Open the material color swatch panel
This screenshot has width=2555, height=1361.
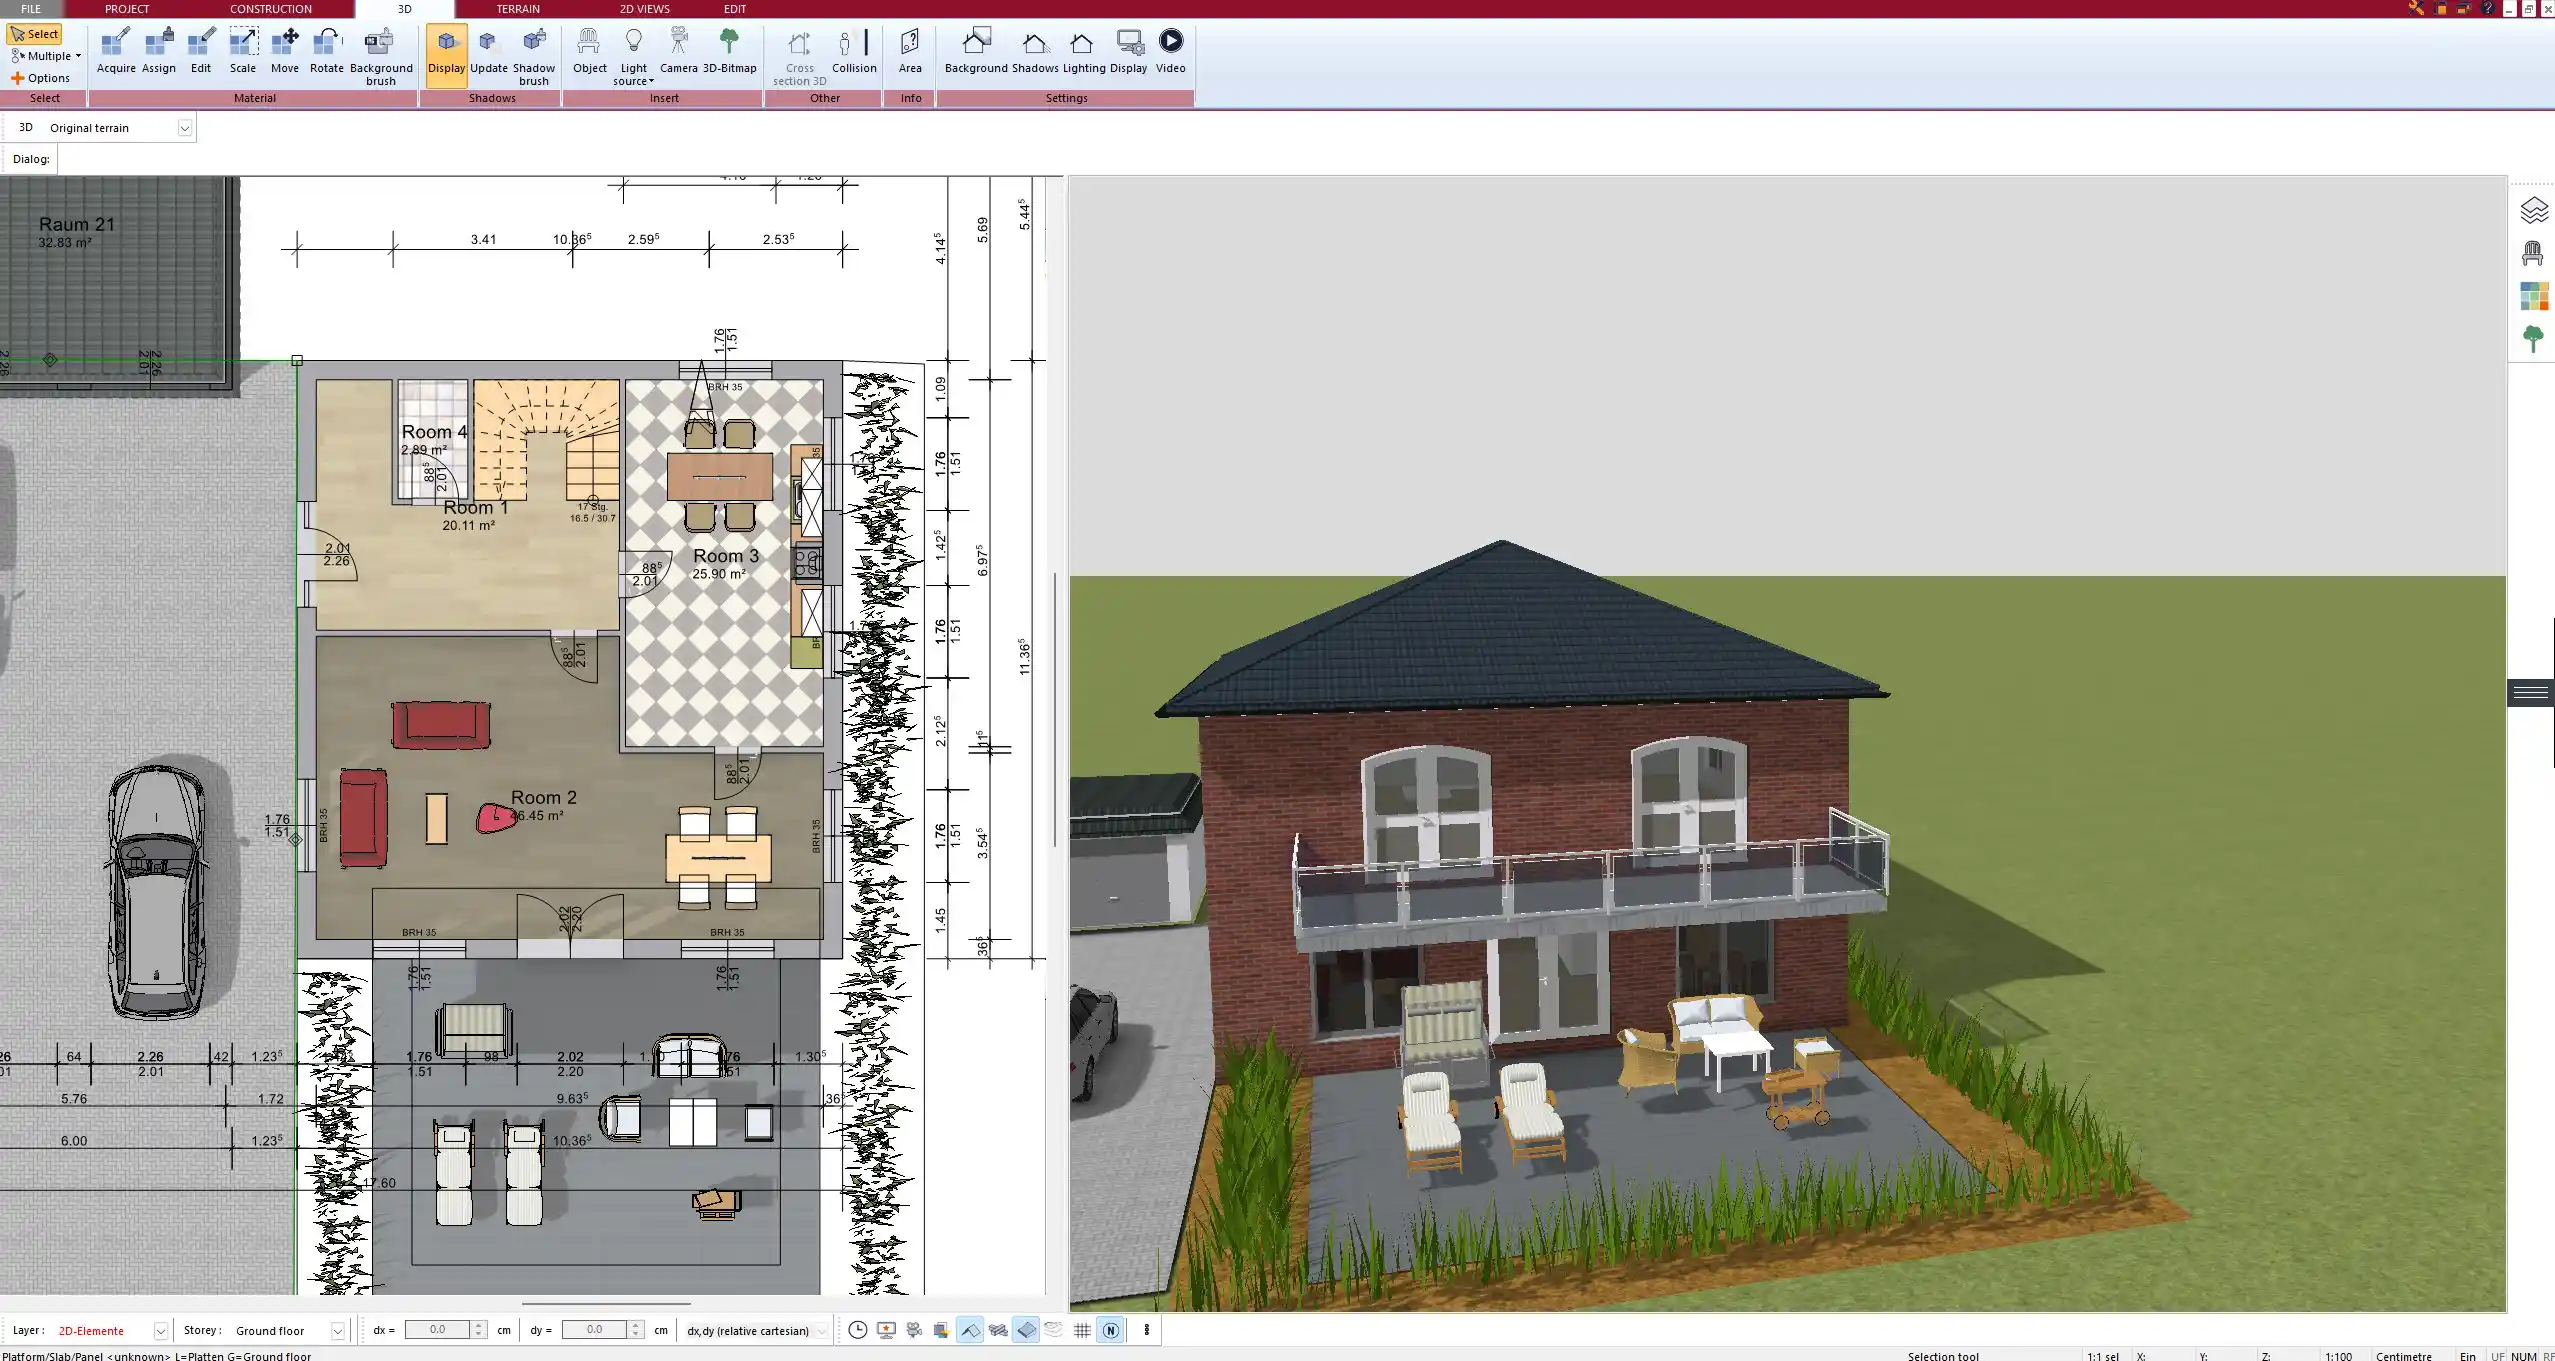click(2533, 295)
